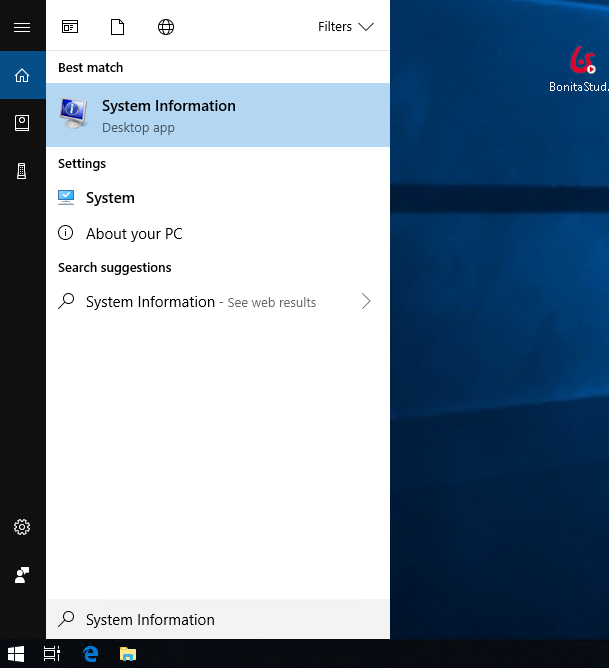This screenshot has width=609, height=668.
Task: Open File Explorer from taskbar
Action: click(128, 654)
